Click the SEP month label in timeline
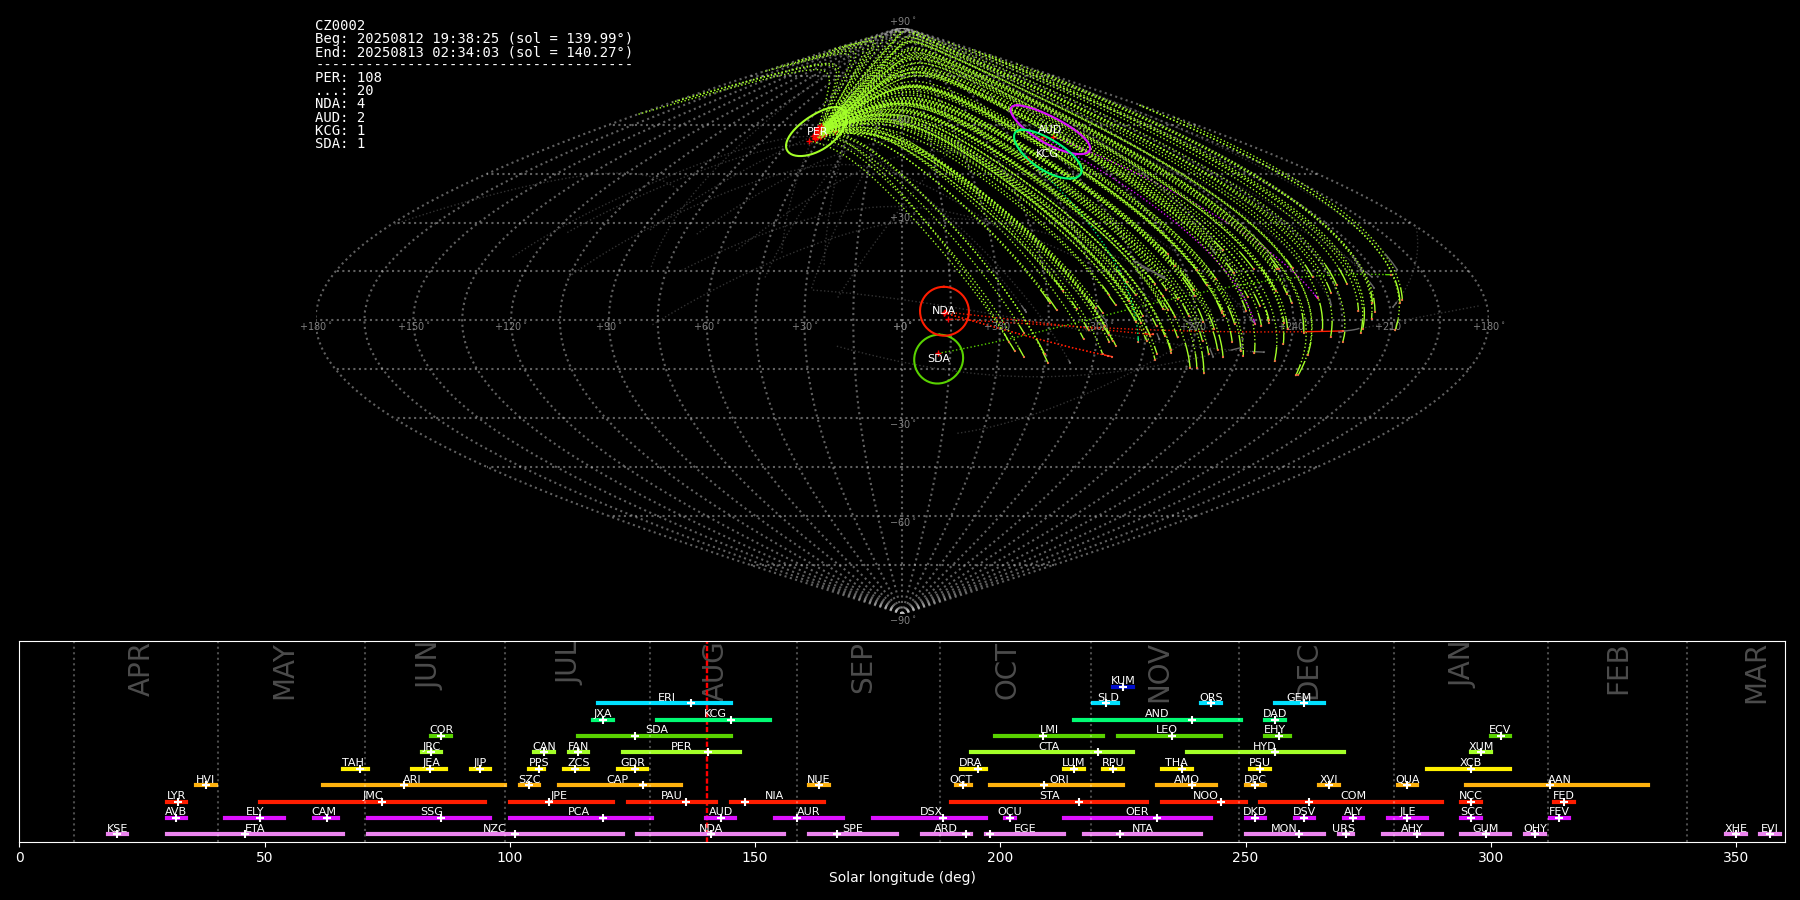 click(862, 669)
